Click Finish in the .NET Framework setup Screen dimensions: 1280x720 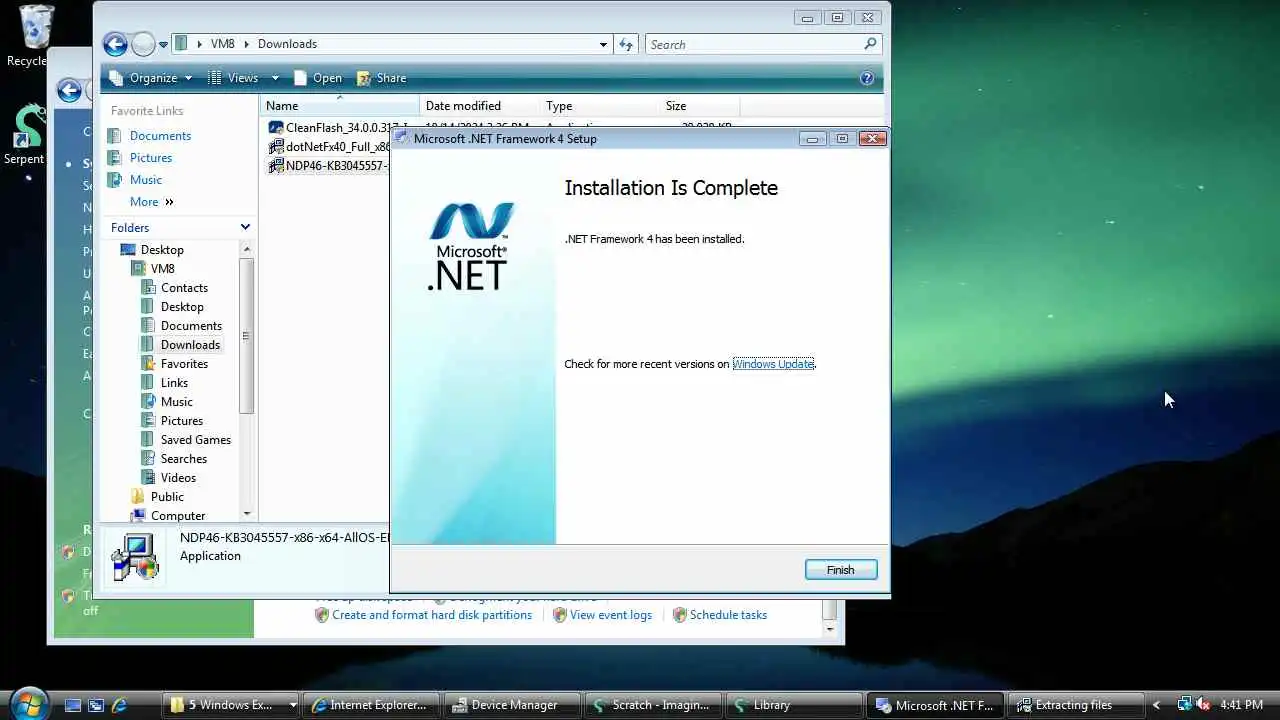click(x=840, y=570)
